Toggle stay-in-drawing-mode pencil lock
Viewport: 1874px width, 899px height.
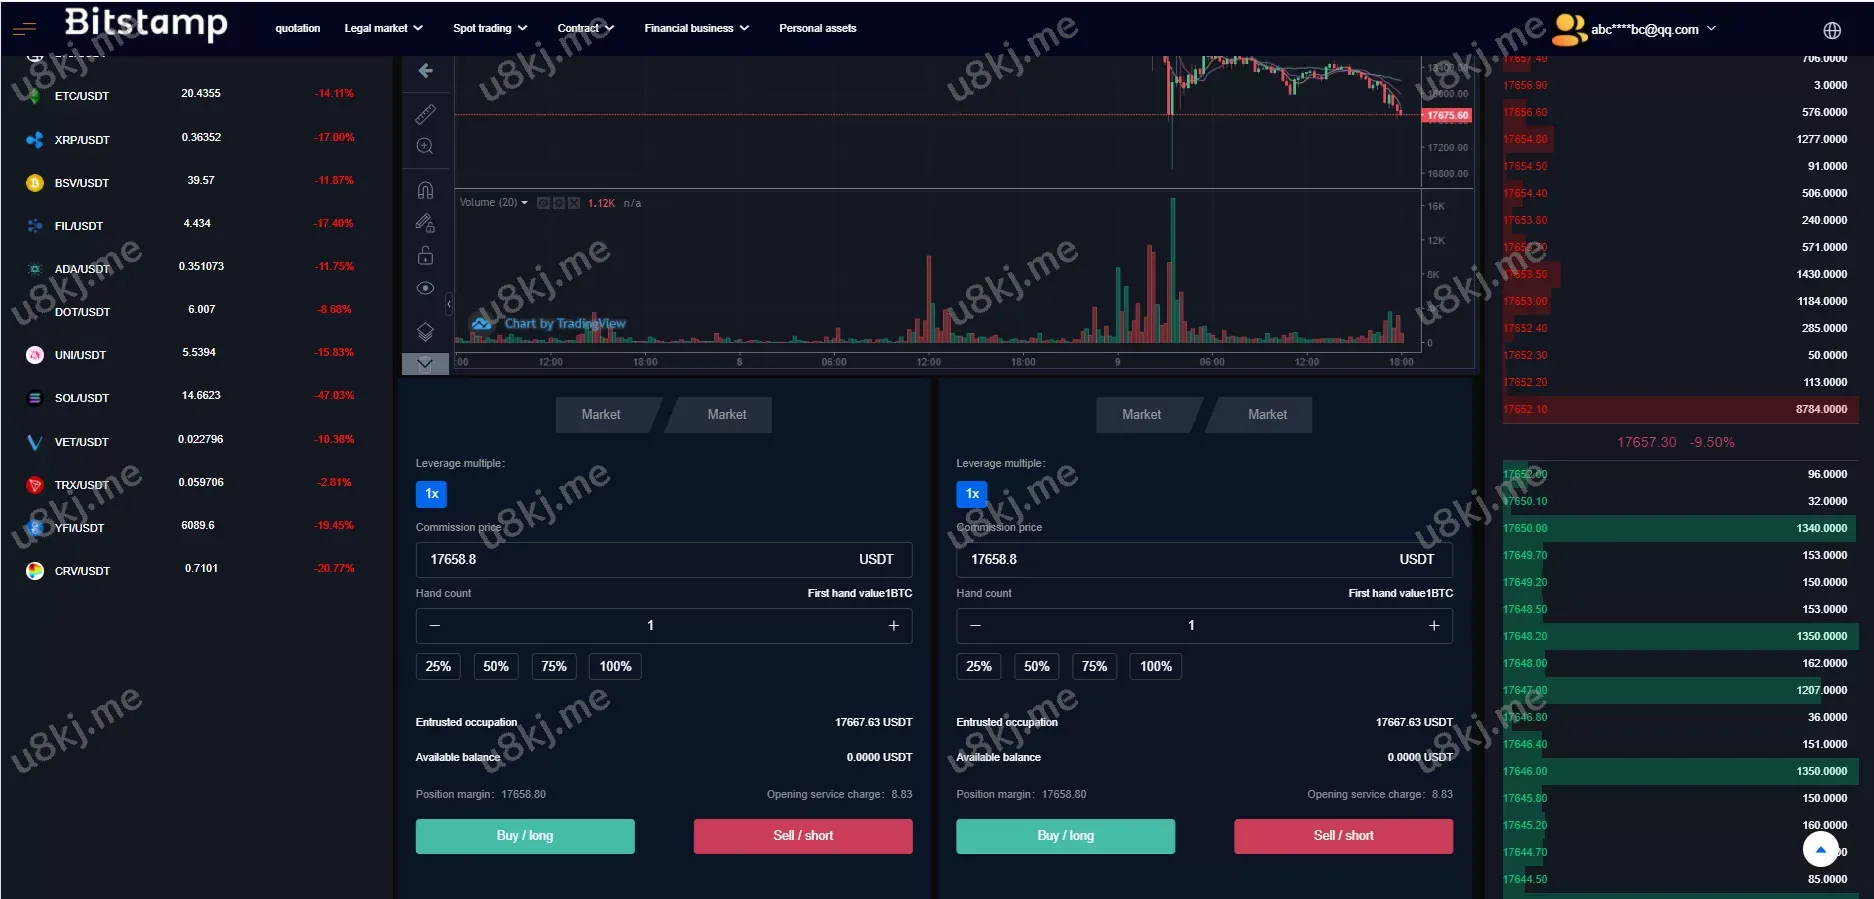coord(425,223)
